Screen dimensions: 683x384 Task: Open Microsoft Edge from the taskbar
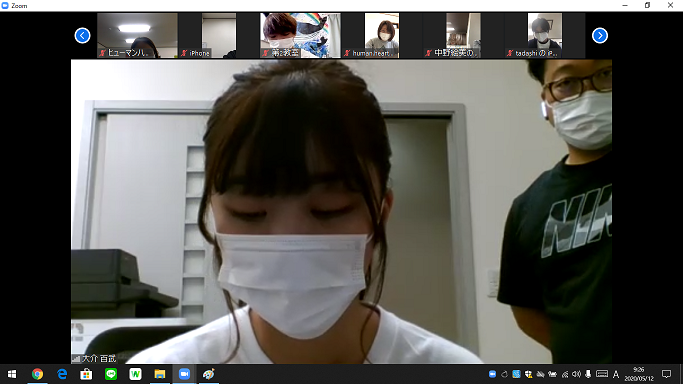(x=62, y=374)
